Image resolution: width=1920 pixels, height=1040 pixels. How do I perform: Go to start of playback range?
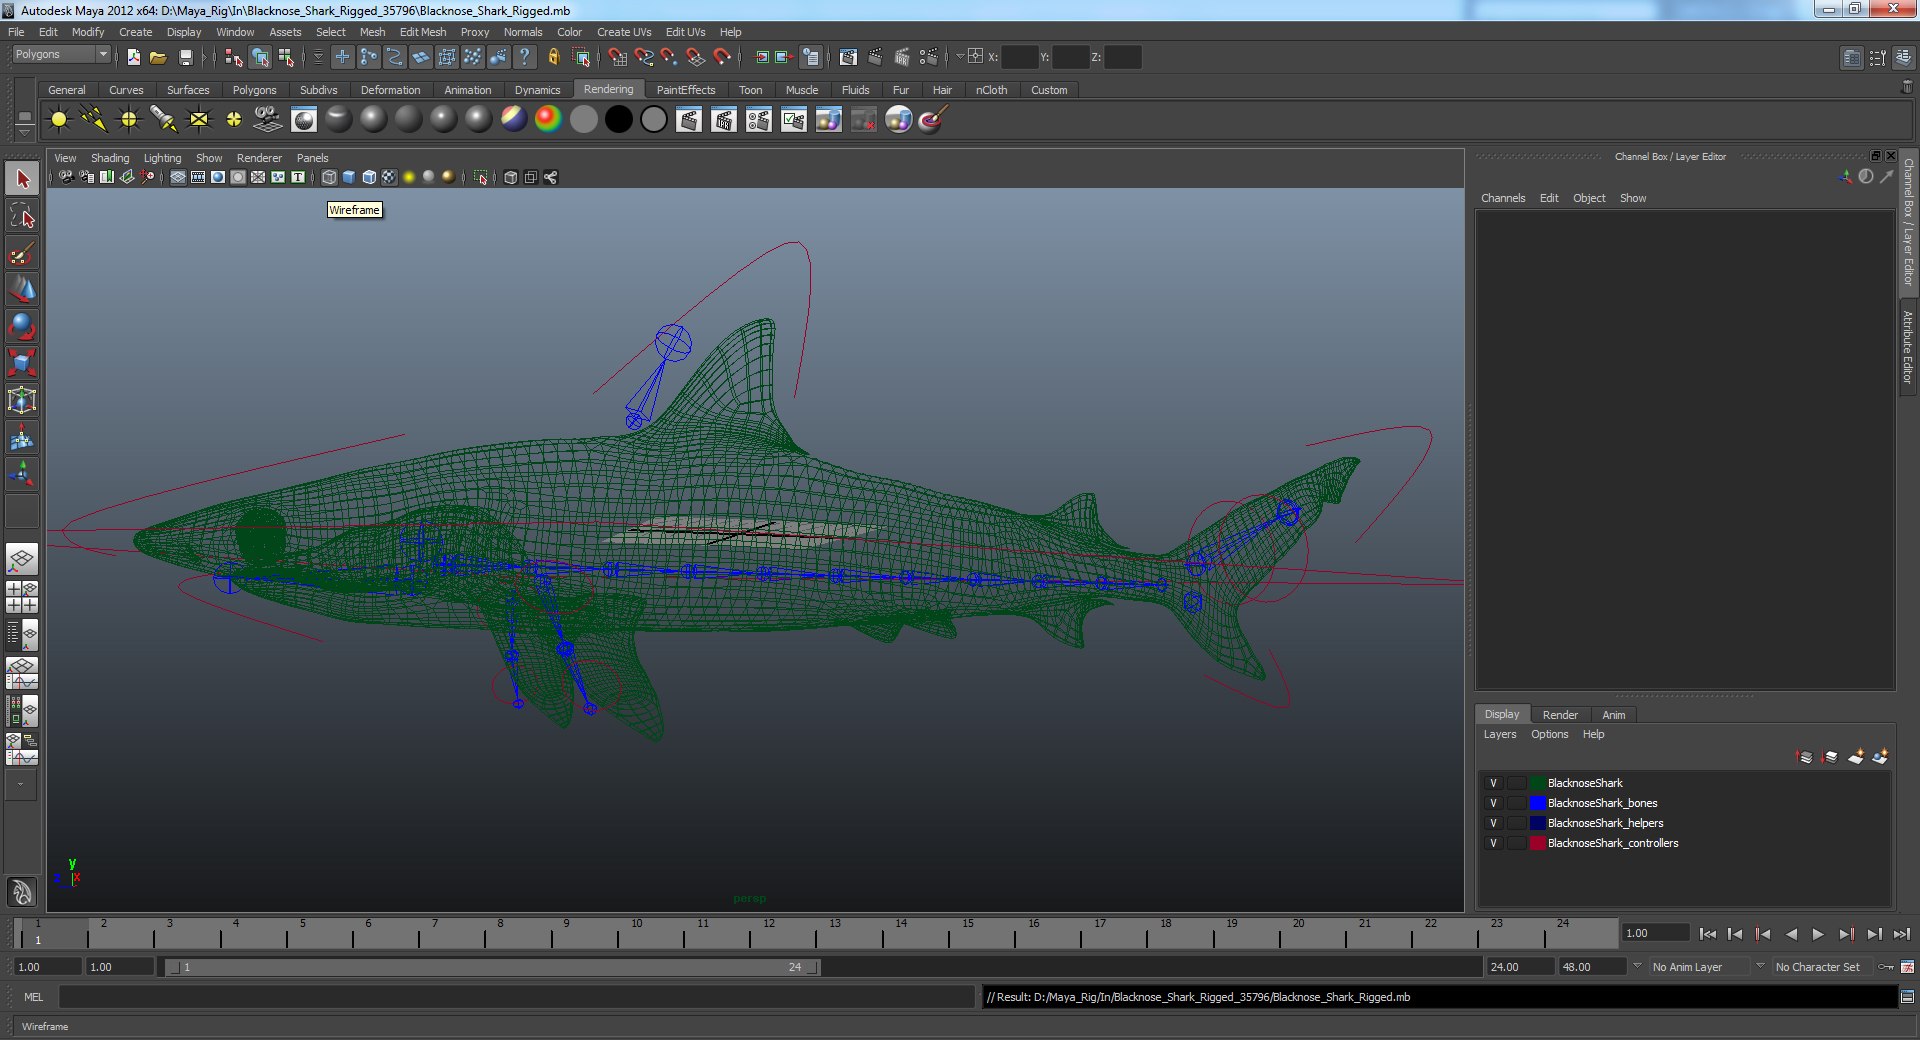[x=1707, y=934]
